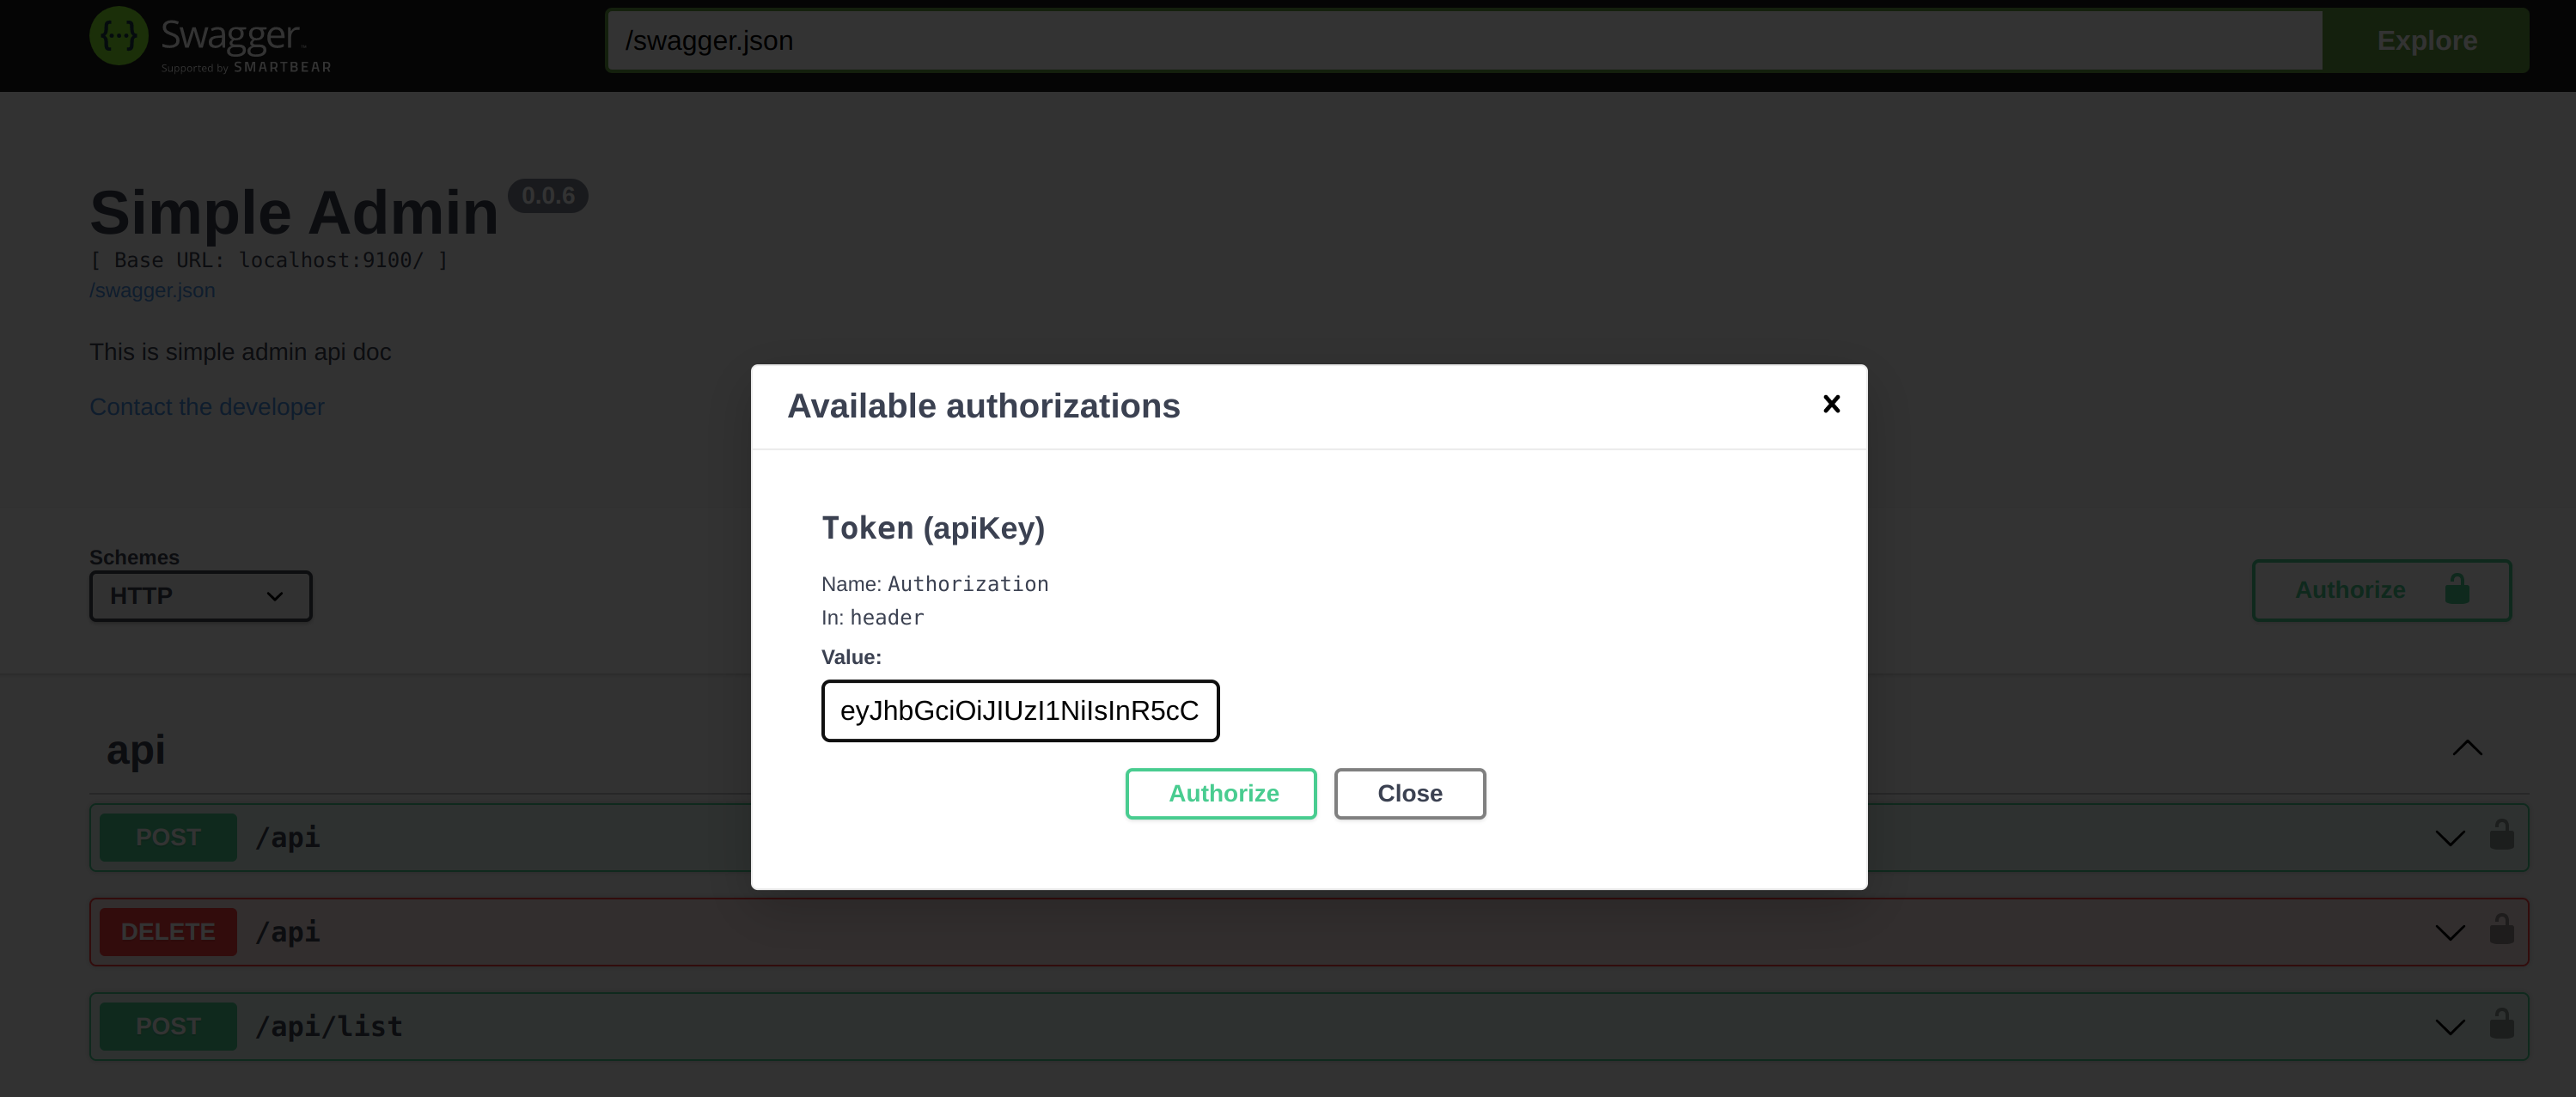Click the Close button in dialog
The height and width of the screenshot is (1097, 2576).
pos(1410,794)
